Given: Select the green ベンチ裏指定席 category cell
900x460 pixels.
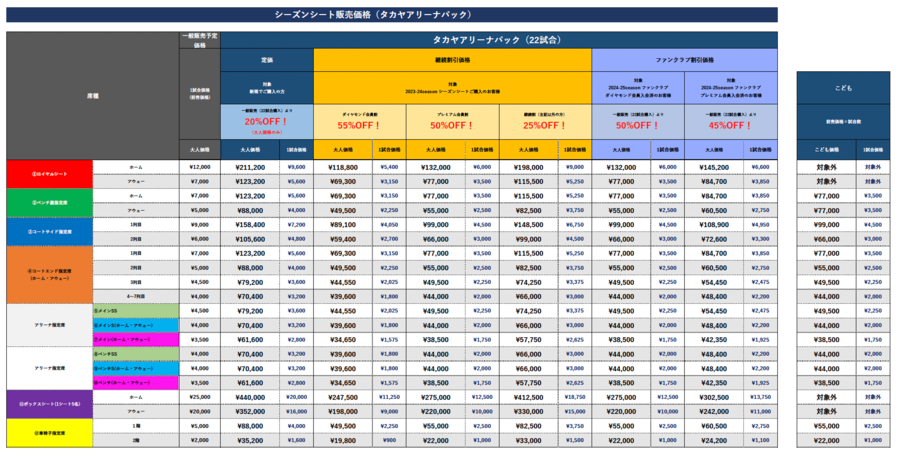Looking at the screenshot, I should click(50, 203).
